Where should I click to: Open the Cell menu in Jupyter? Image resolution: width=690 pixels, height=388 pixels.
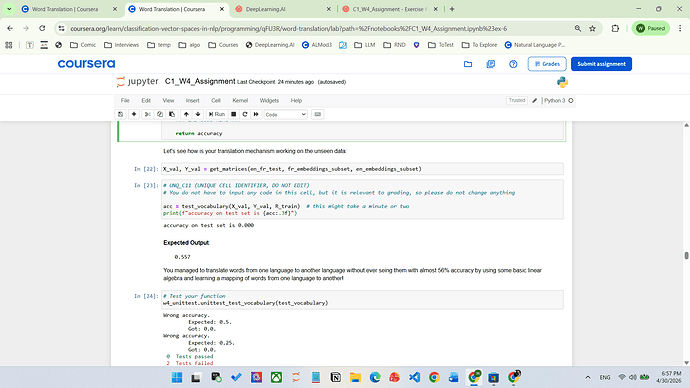click(216, 101)
